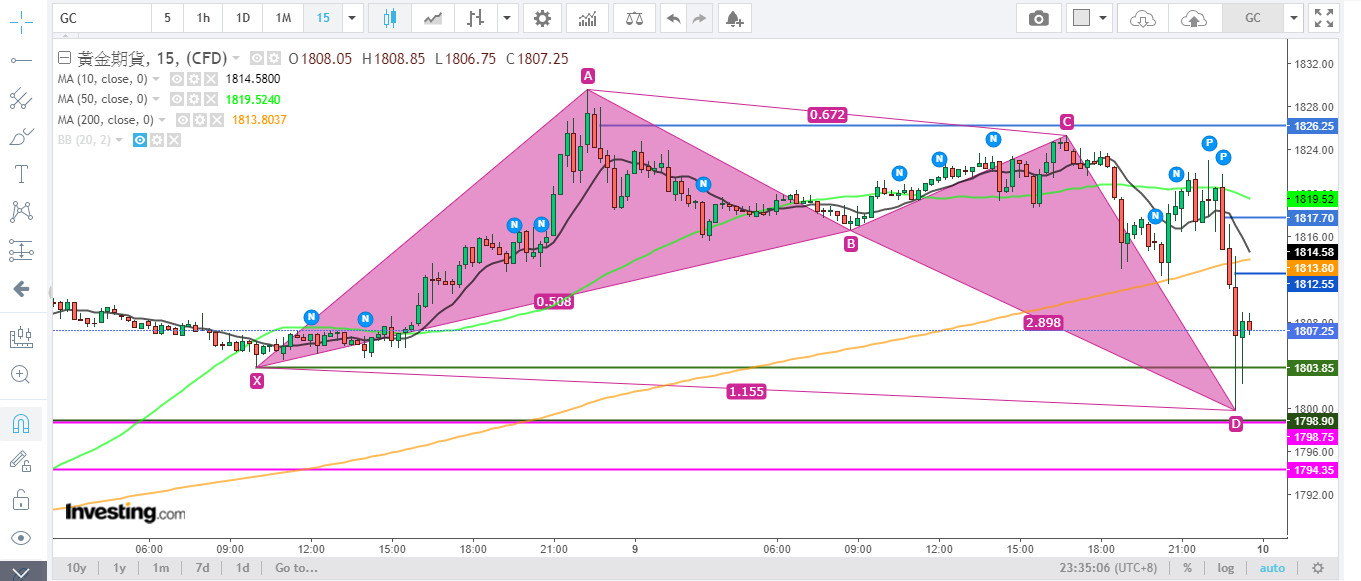This screenshot has width=1361, height=581.
Task: Undo the last chart action
Action: click(673, 18)
